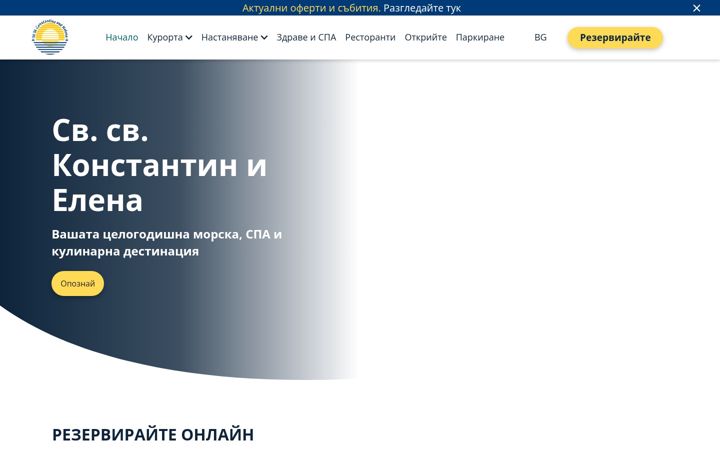
Task: Select the Курорта menu label
Action: (x=165, y=37)
